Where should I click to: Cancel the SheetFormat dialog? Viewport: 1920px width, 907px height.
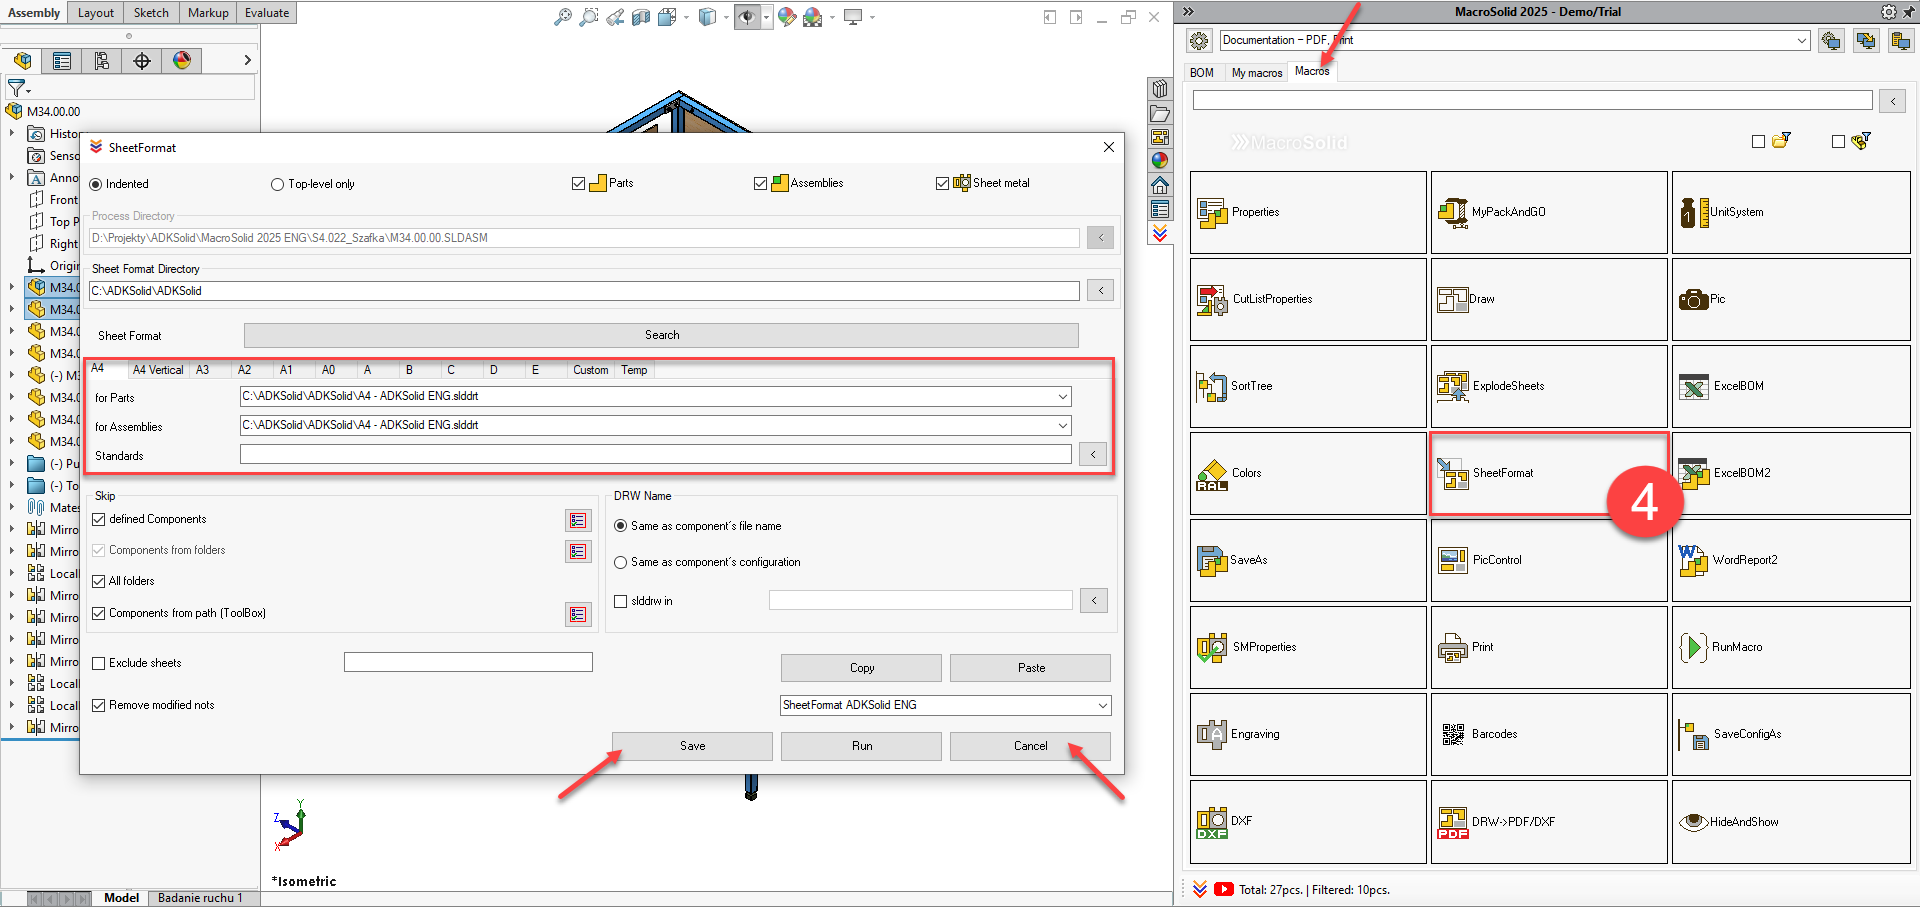point(1030,746)
